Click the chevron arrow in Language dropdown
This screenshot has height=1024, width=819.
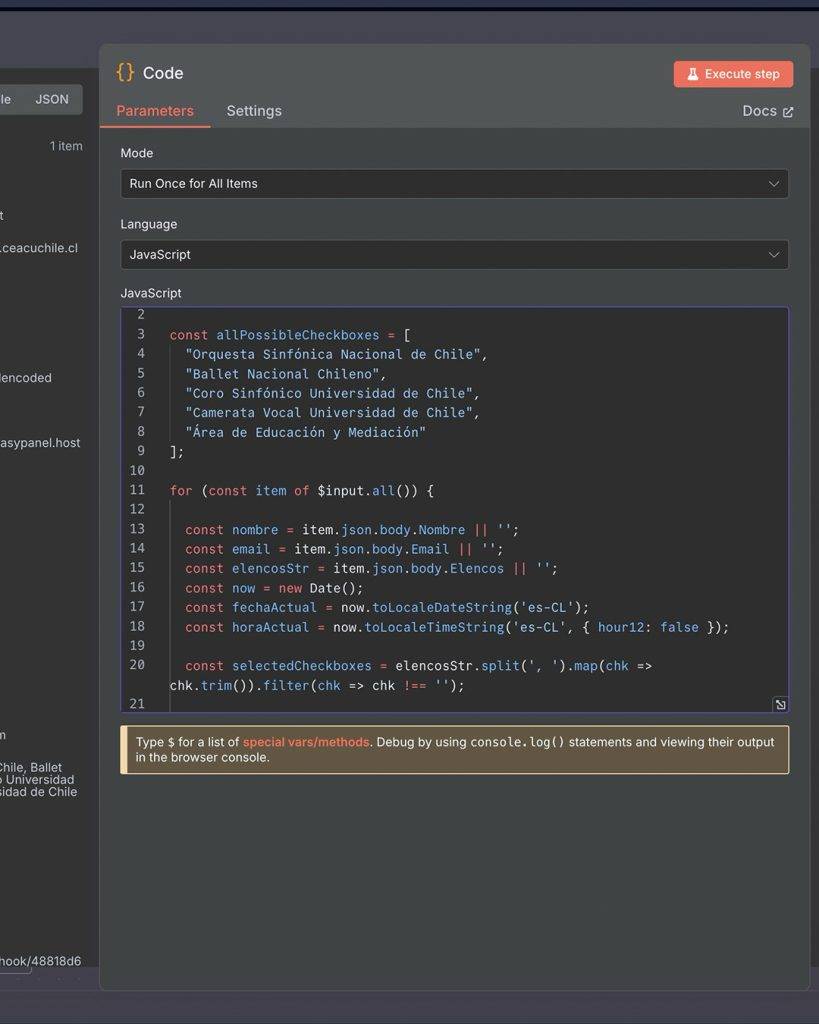click(774, 255)
